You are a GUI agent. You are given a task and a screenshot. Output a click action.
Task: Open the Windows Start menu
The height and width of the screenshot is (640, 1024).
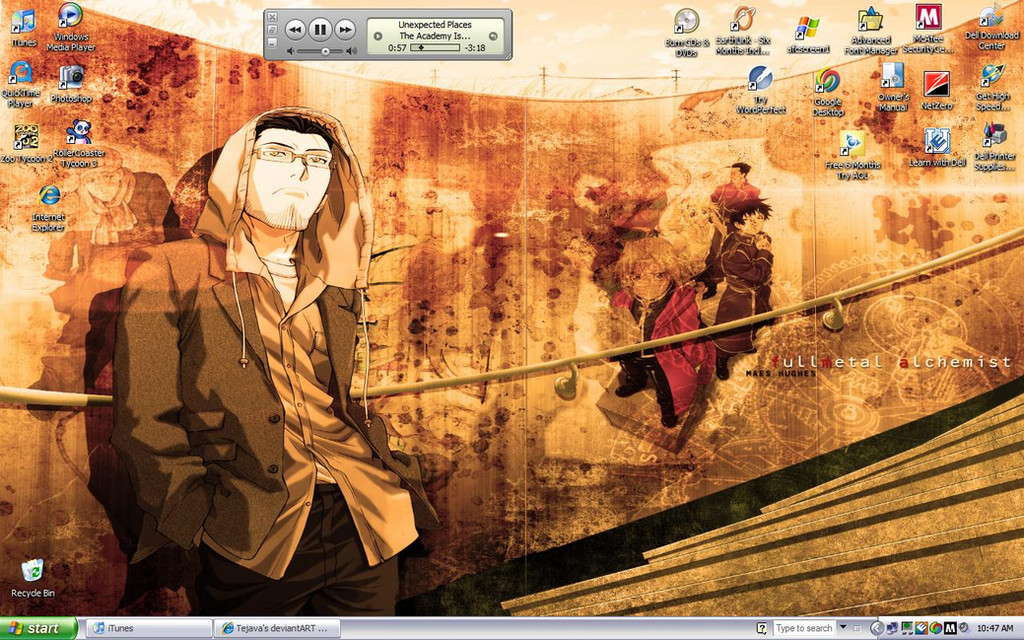[39, 628]
